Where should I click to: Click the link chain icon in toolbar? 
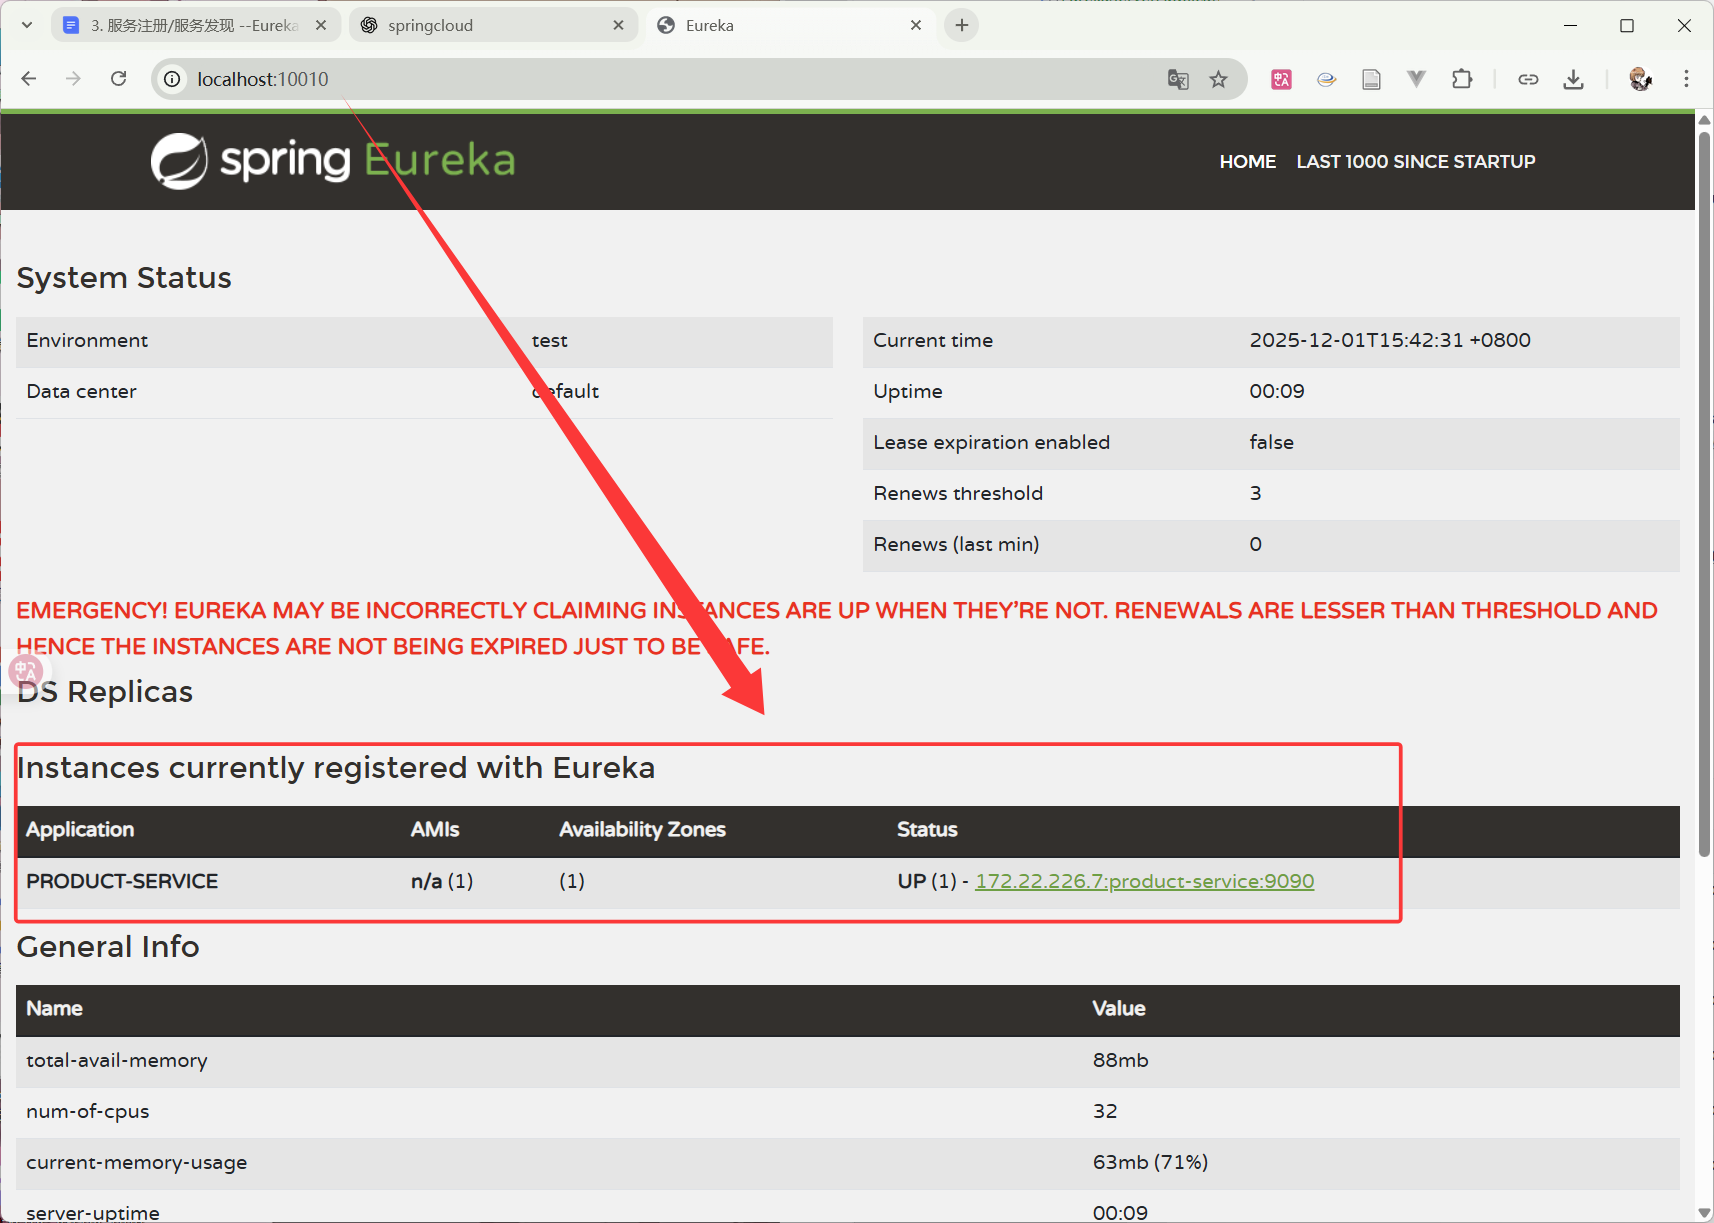click(x=1528, y=79)
